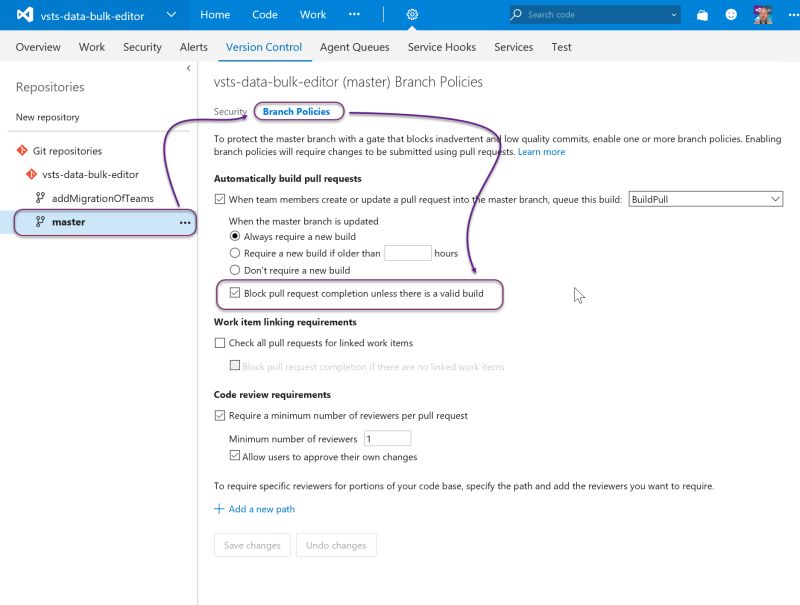
Task: Open the Home hub
Action: (x=215, y=15)
